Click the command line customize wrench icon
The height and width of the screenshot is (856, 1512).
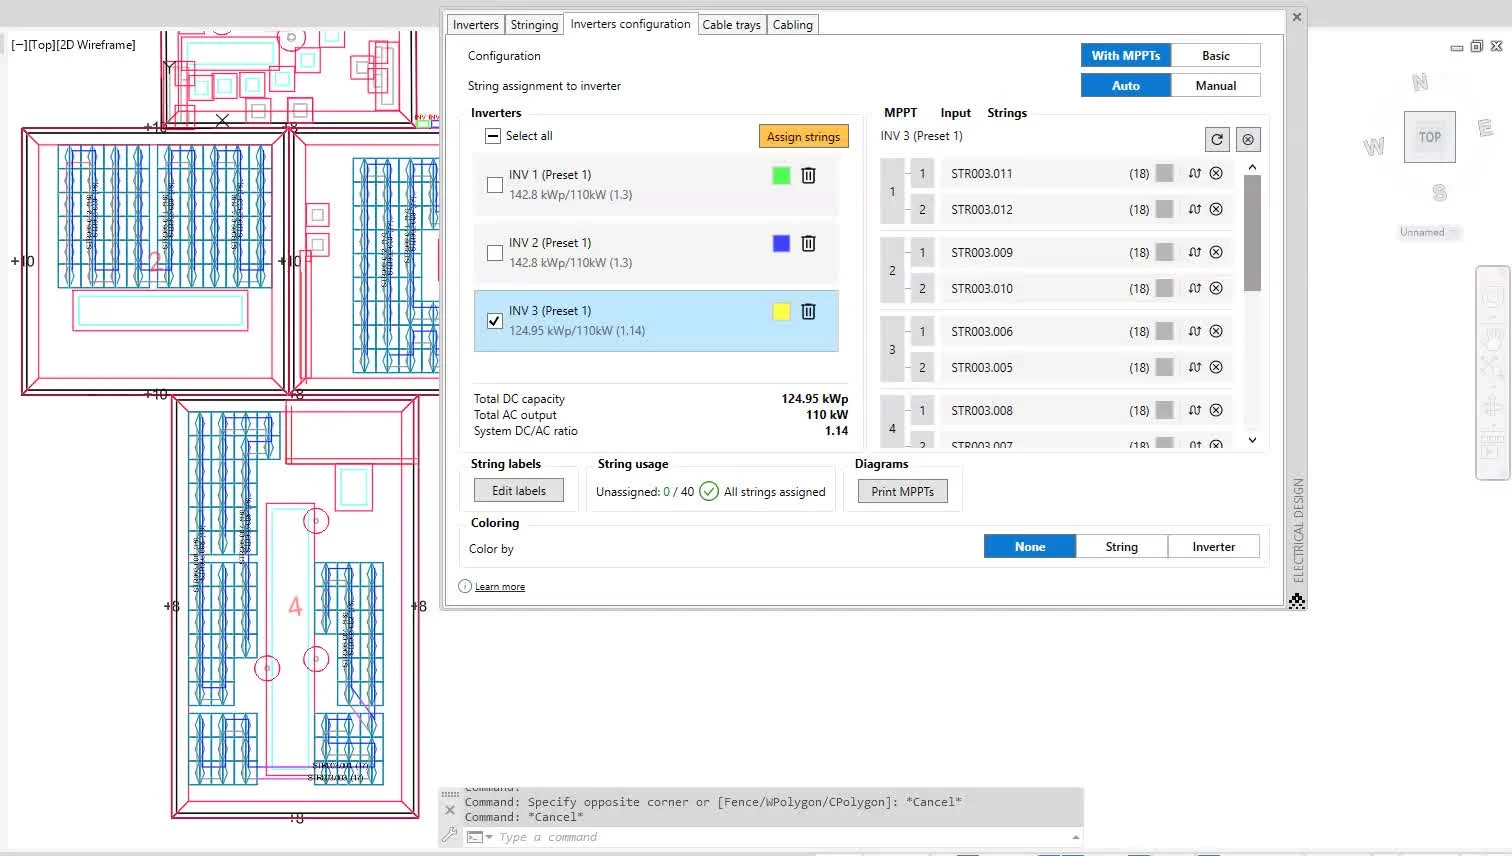(450, 835)
